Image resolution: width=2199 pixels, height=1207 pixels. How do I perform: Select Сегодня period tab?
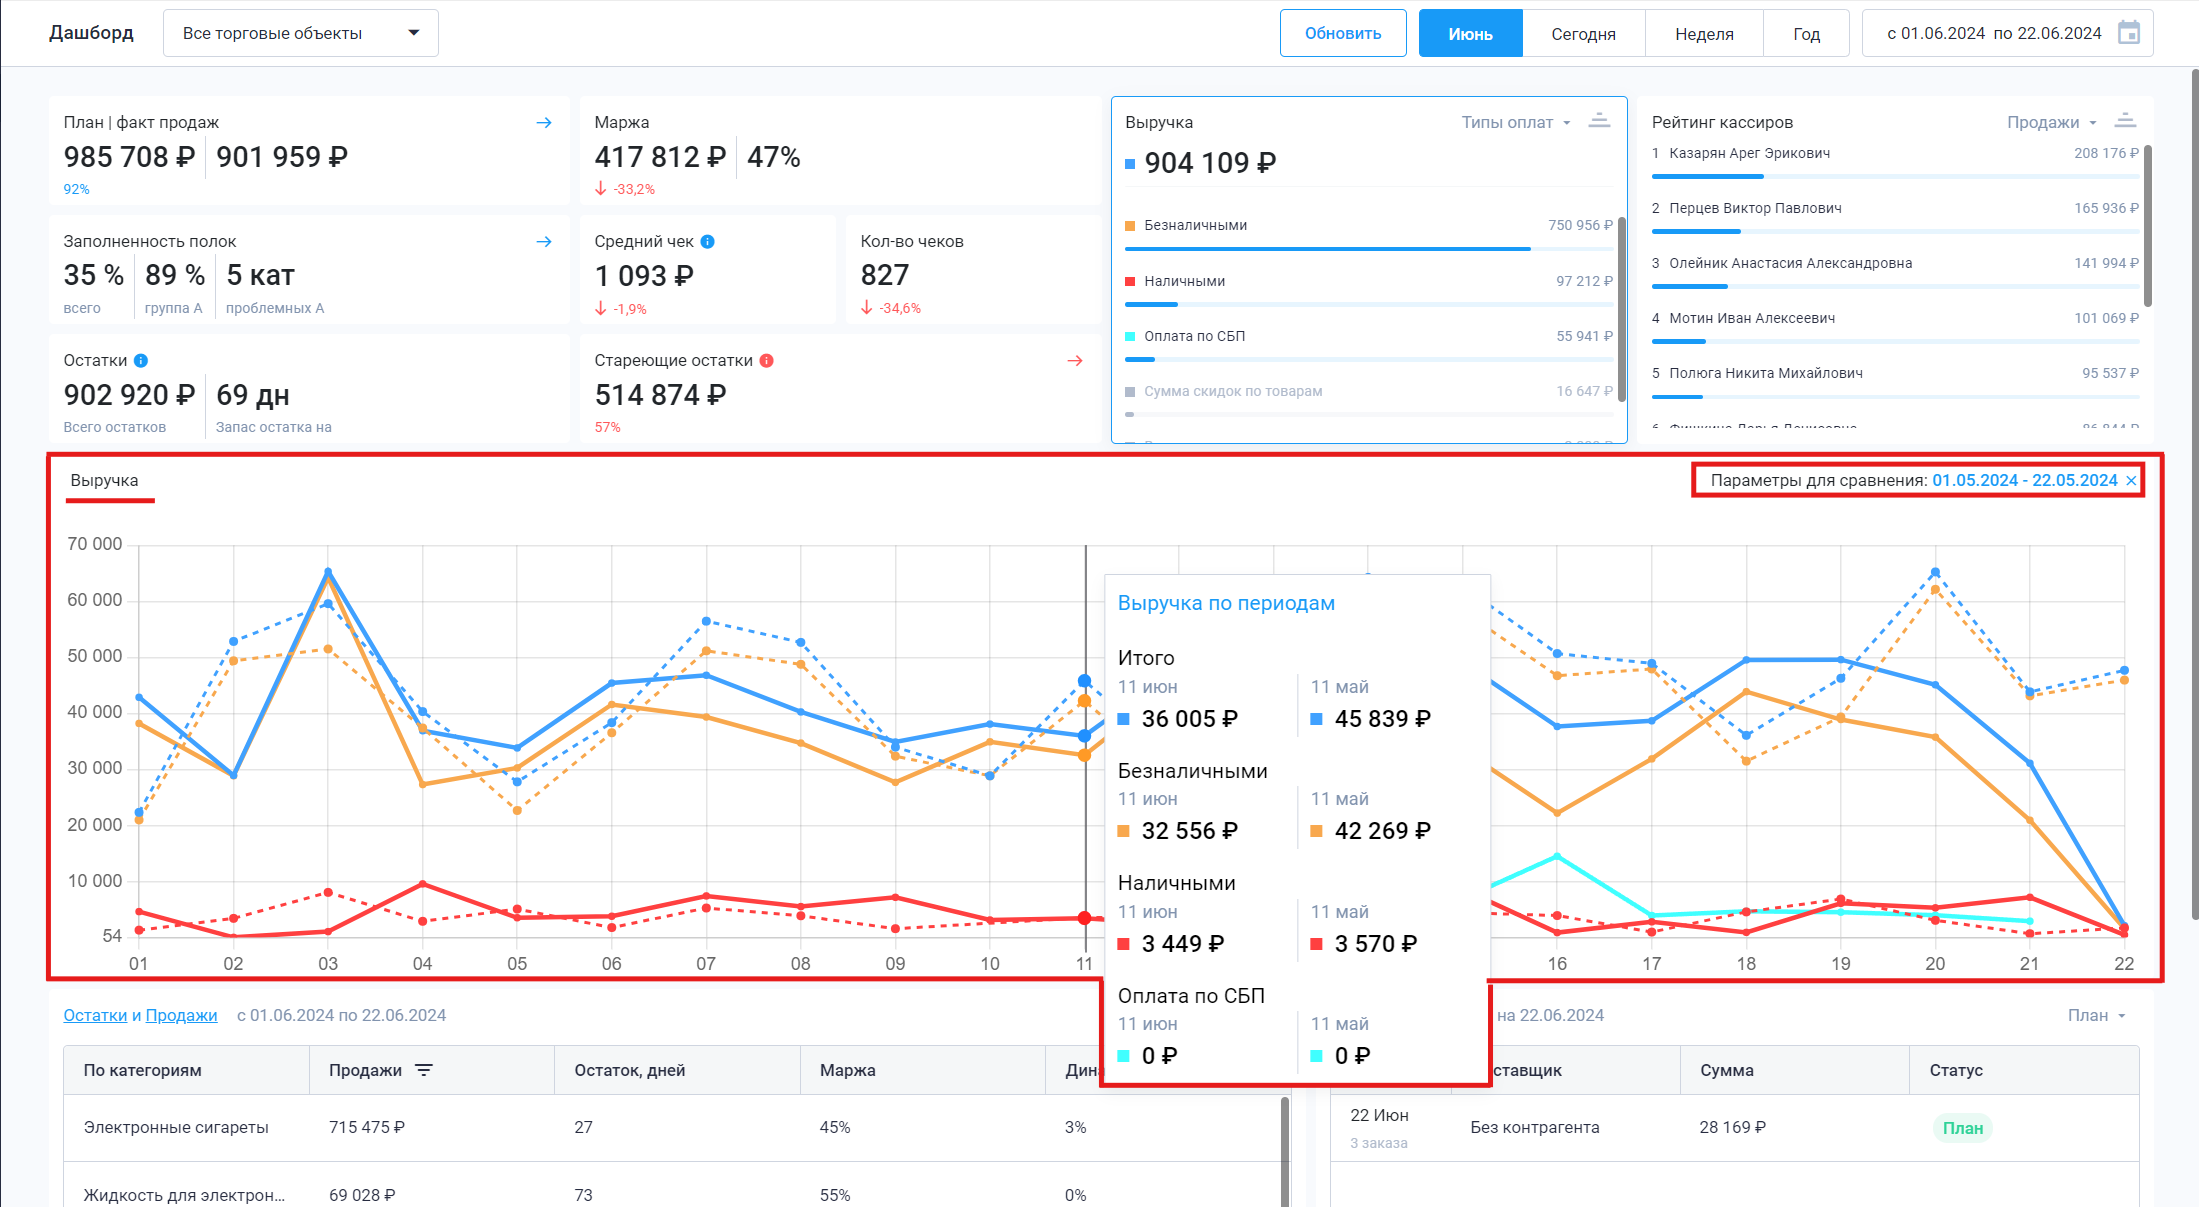[1583, 33]
